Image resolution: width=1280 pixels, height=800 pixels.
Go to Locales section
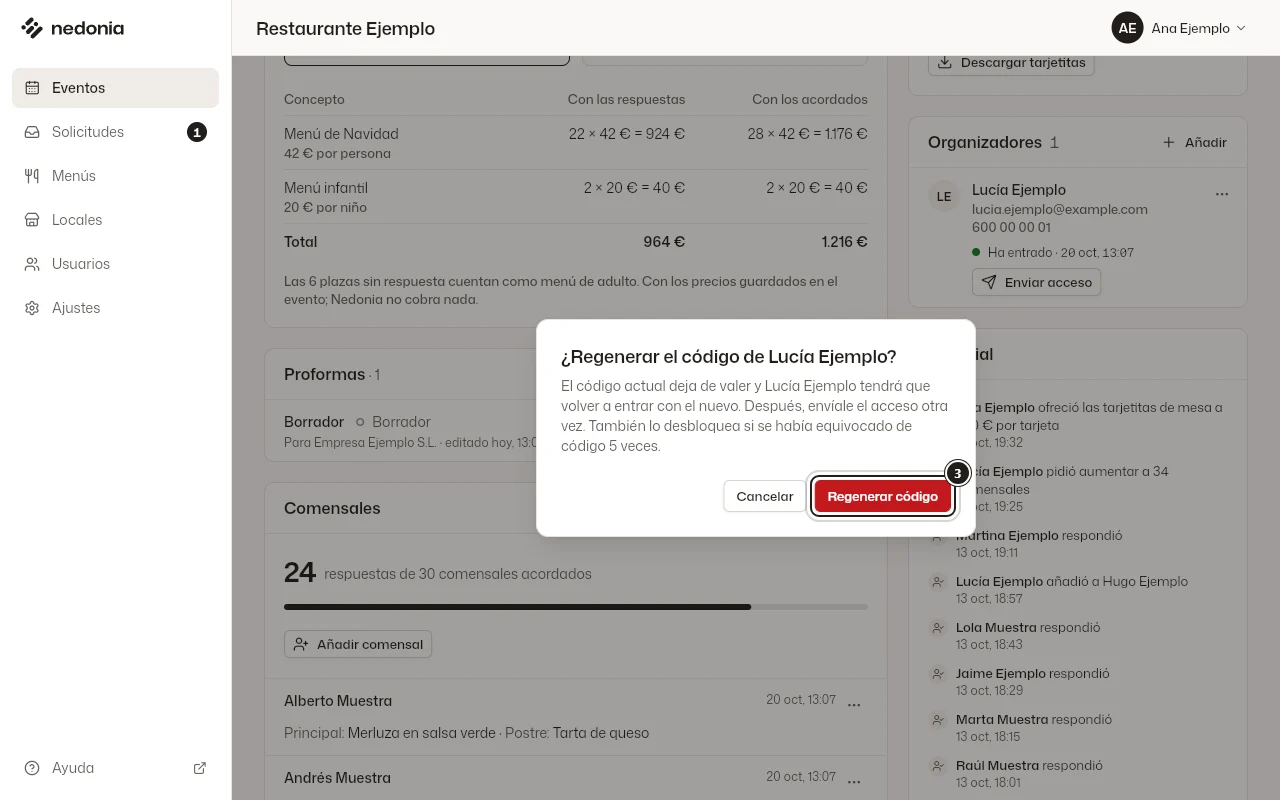(115, 220)
